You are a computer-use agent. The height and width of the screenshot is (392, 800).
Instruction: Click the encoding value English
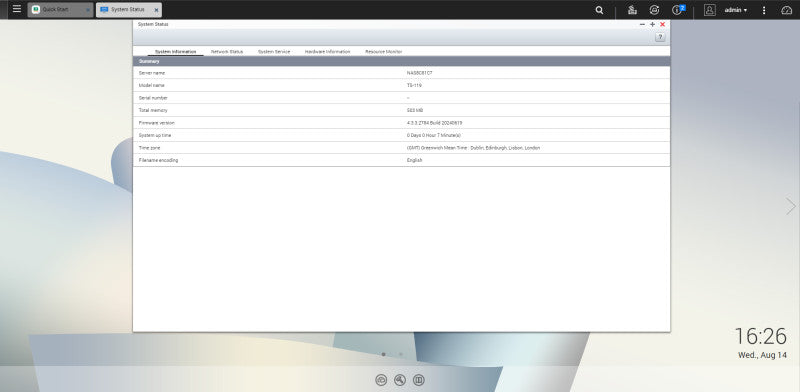tap(414, 160)
